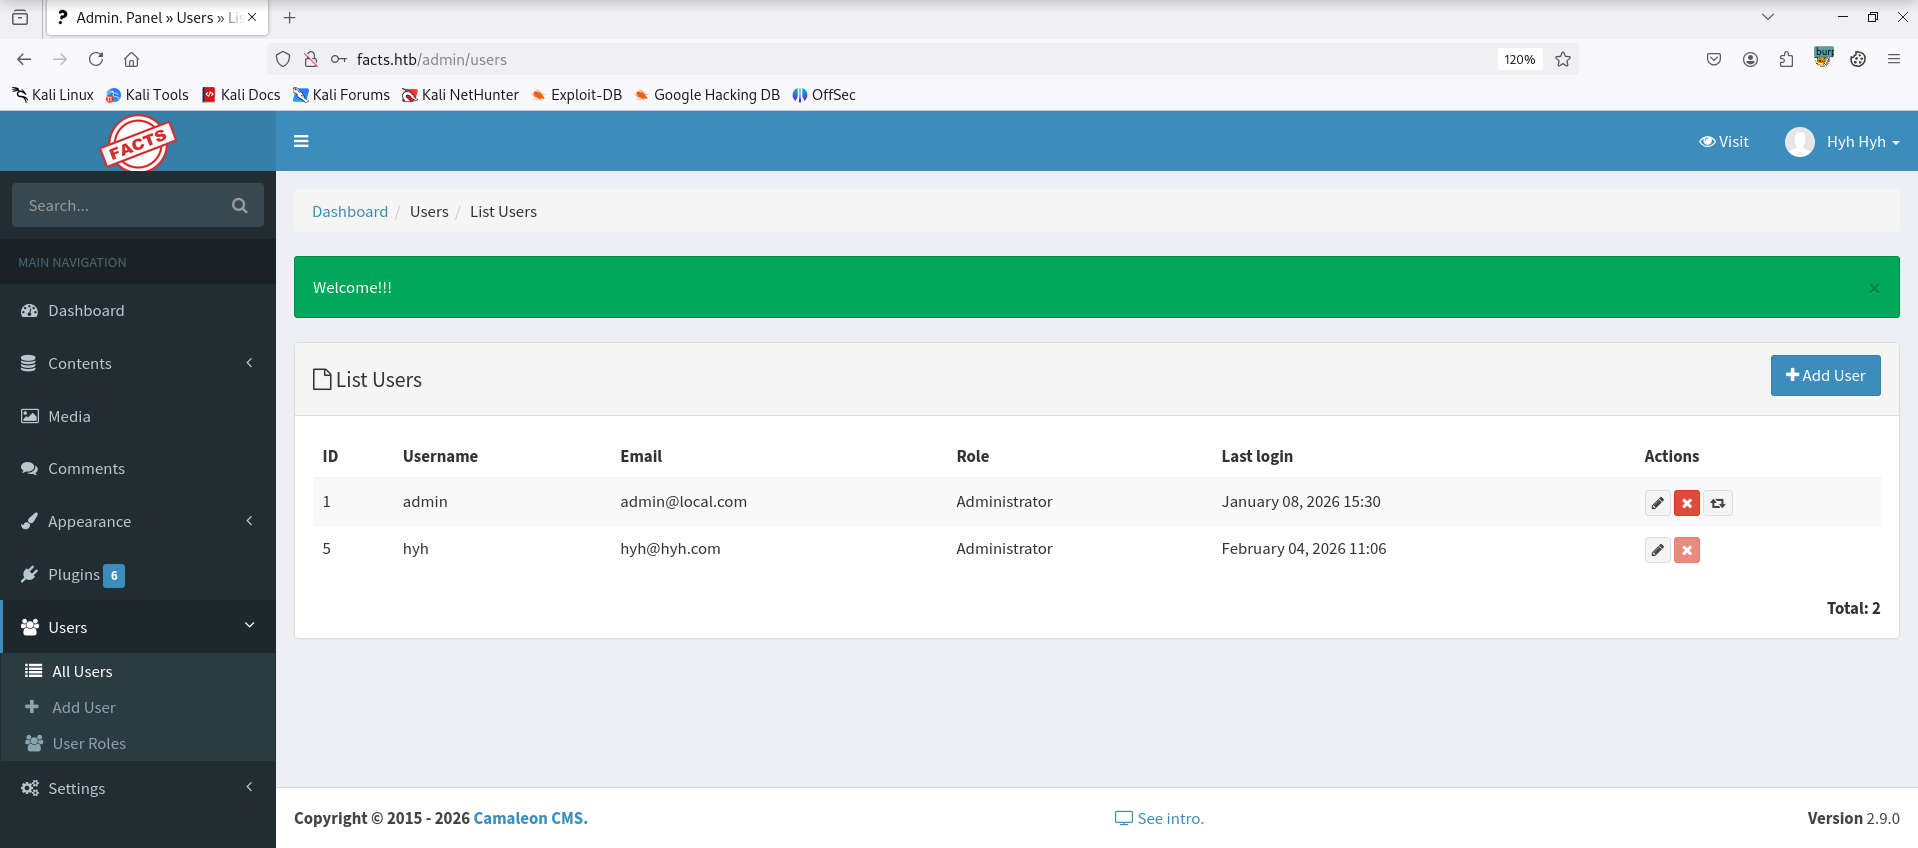This screenshot has width=1918, height=848.
Task: Go to Plugins in the sidebar
Action: click(x=74, y=574)
